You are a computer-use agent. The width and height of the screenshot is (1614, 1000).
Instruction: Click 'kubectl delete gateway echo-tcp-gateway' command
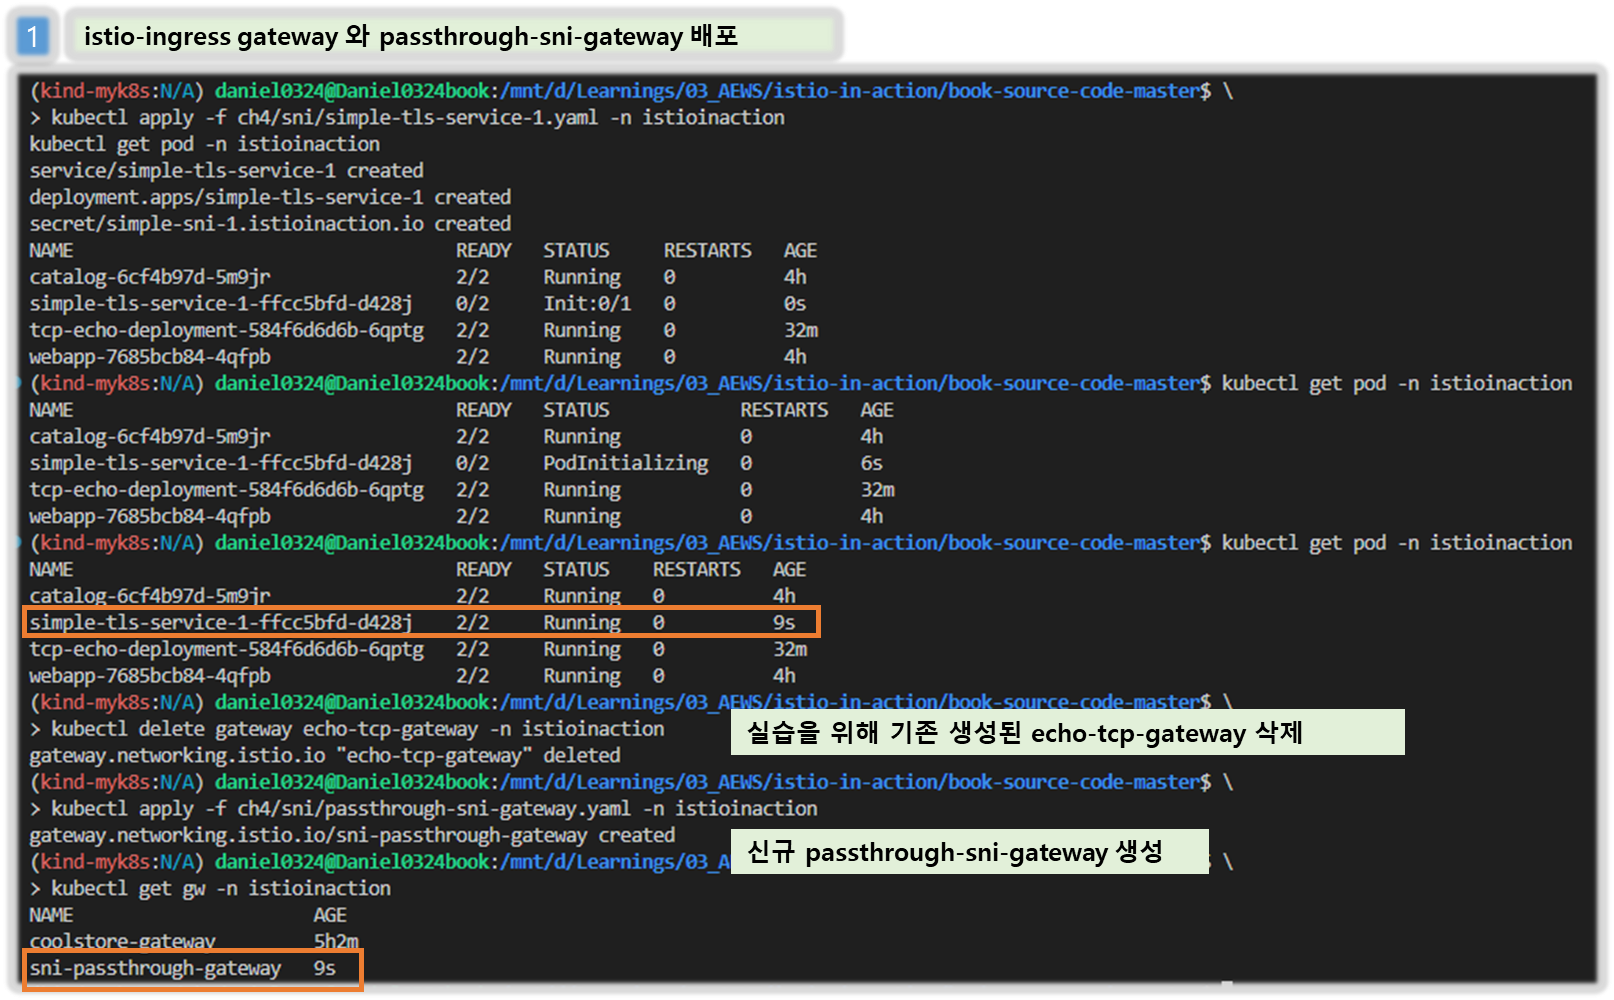click(347, 729)
